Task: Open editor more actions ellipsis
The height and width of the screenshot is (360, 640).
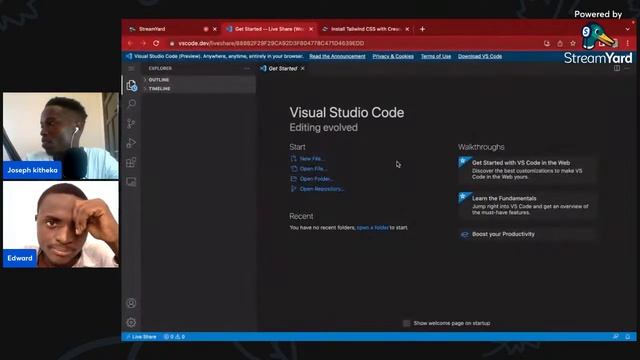Action: pos(627,68)
